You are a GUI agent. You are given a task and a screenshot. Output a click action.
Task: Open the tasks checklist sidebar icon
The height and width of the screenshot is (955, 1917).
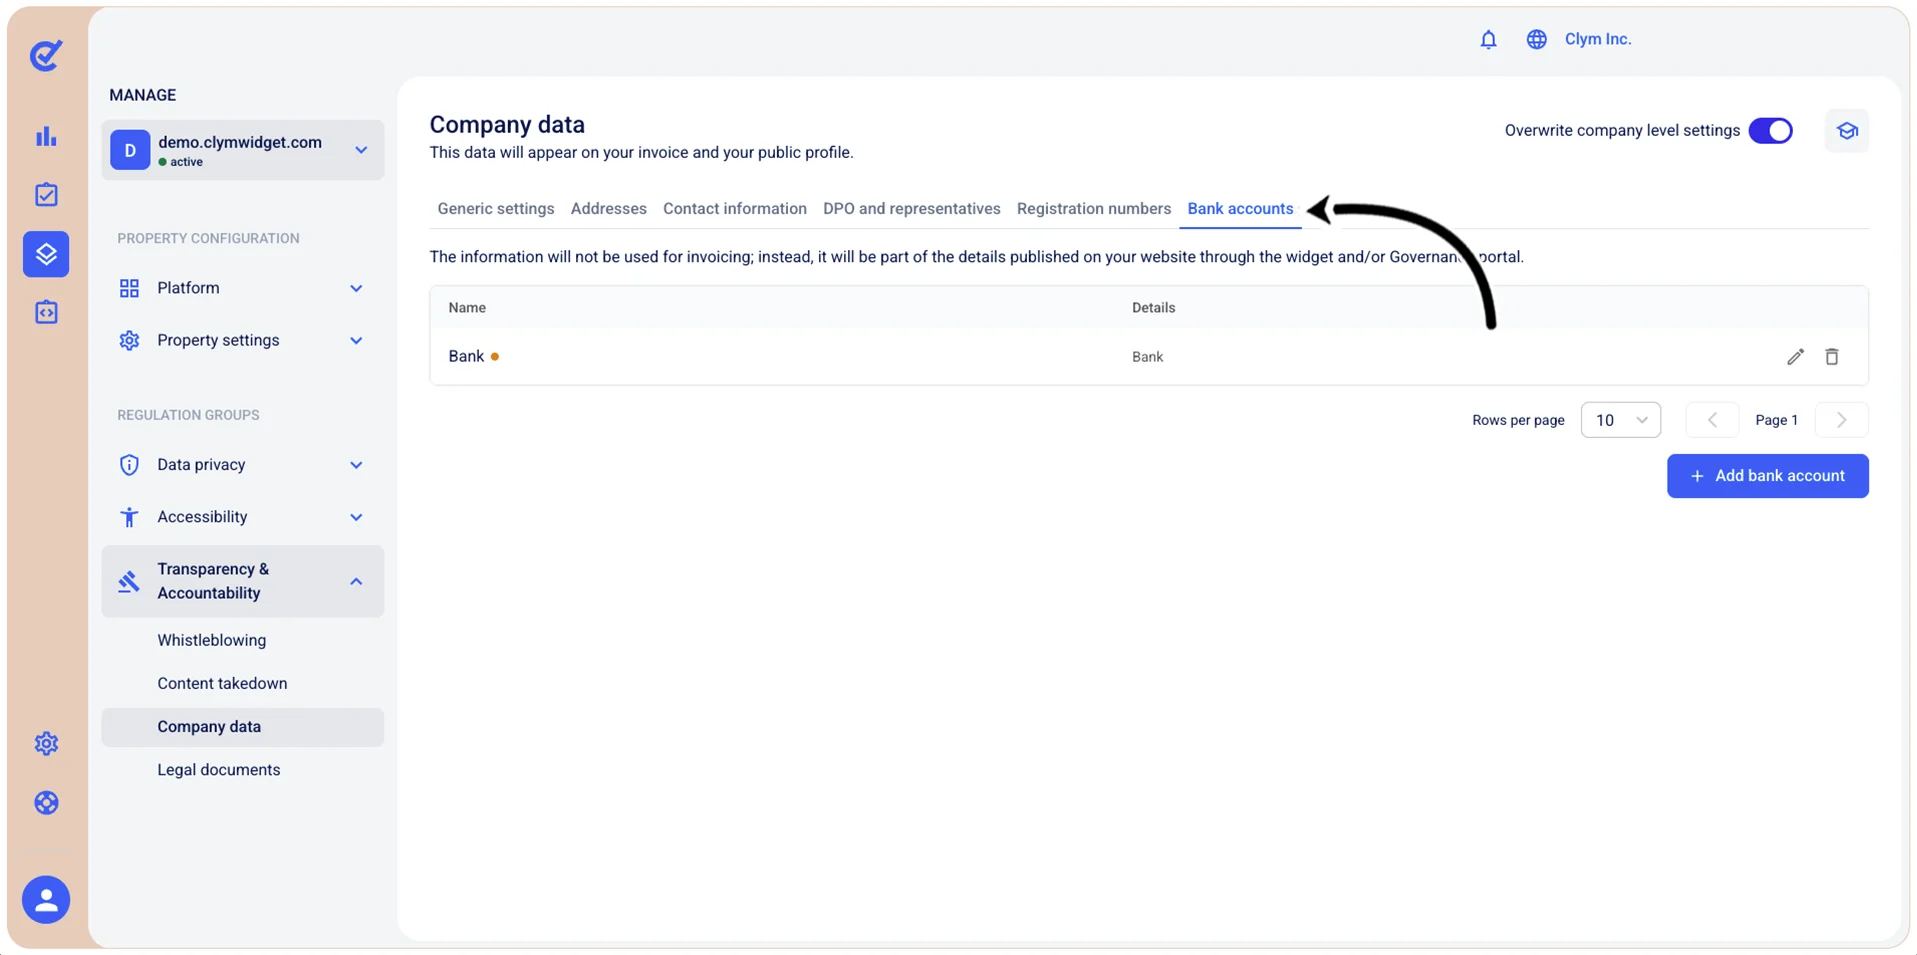46,195
